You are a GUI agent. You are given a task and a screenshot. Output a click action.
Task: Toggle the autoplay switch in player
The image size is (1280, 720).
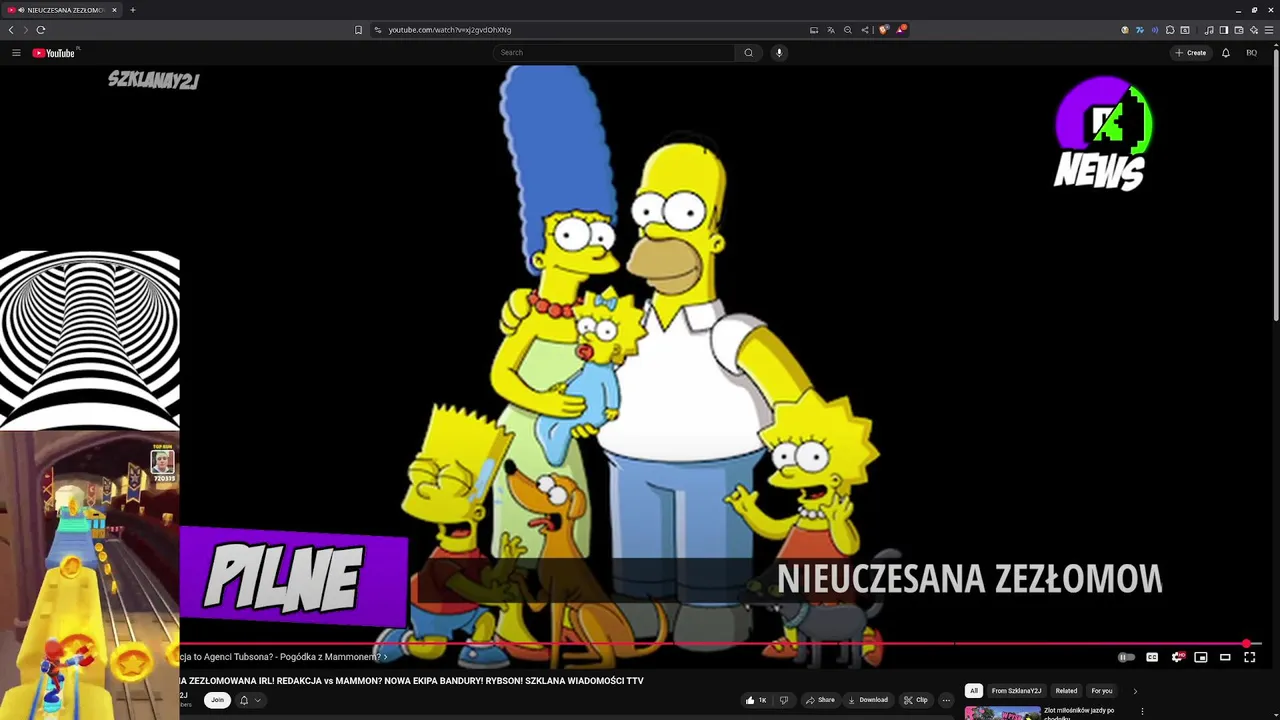tap(1126, 657)
